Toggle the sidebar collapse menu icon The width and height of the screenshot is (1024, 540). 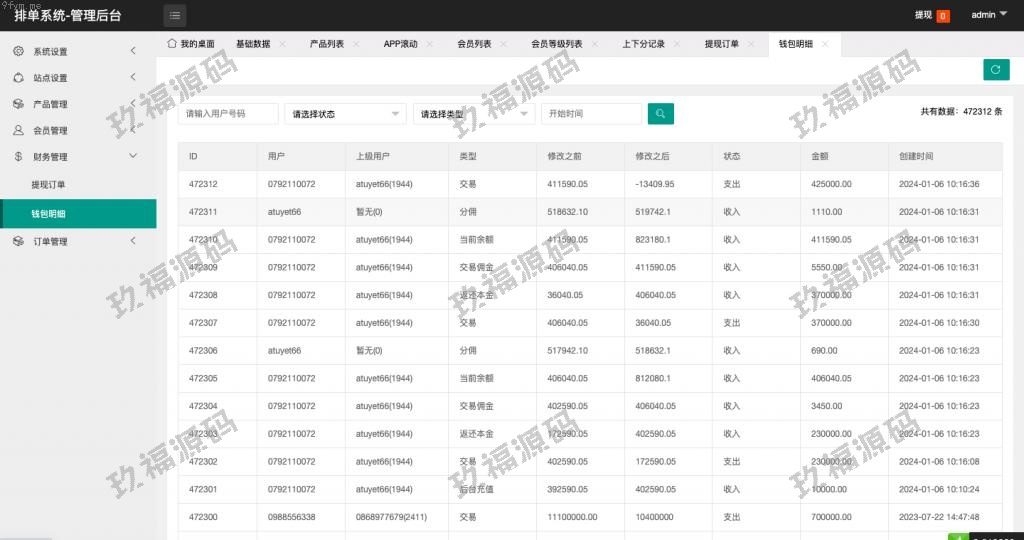[x=175, y=15]
